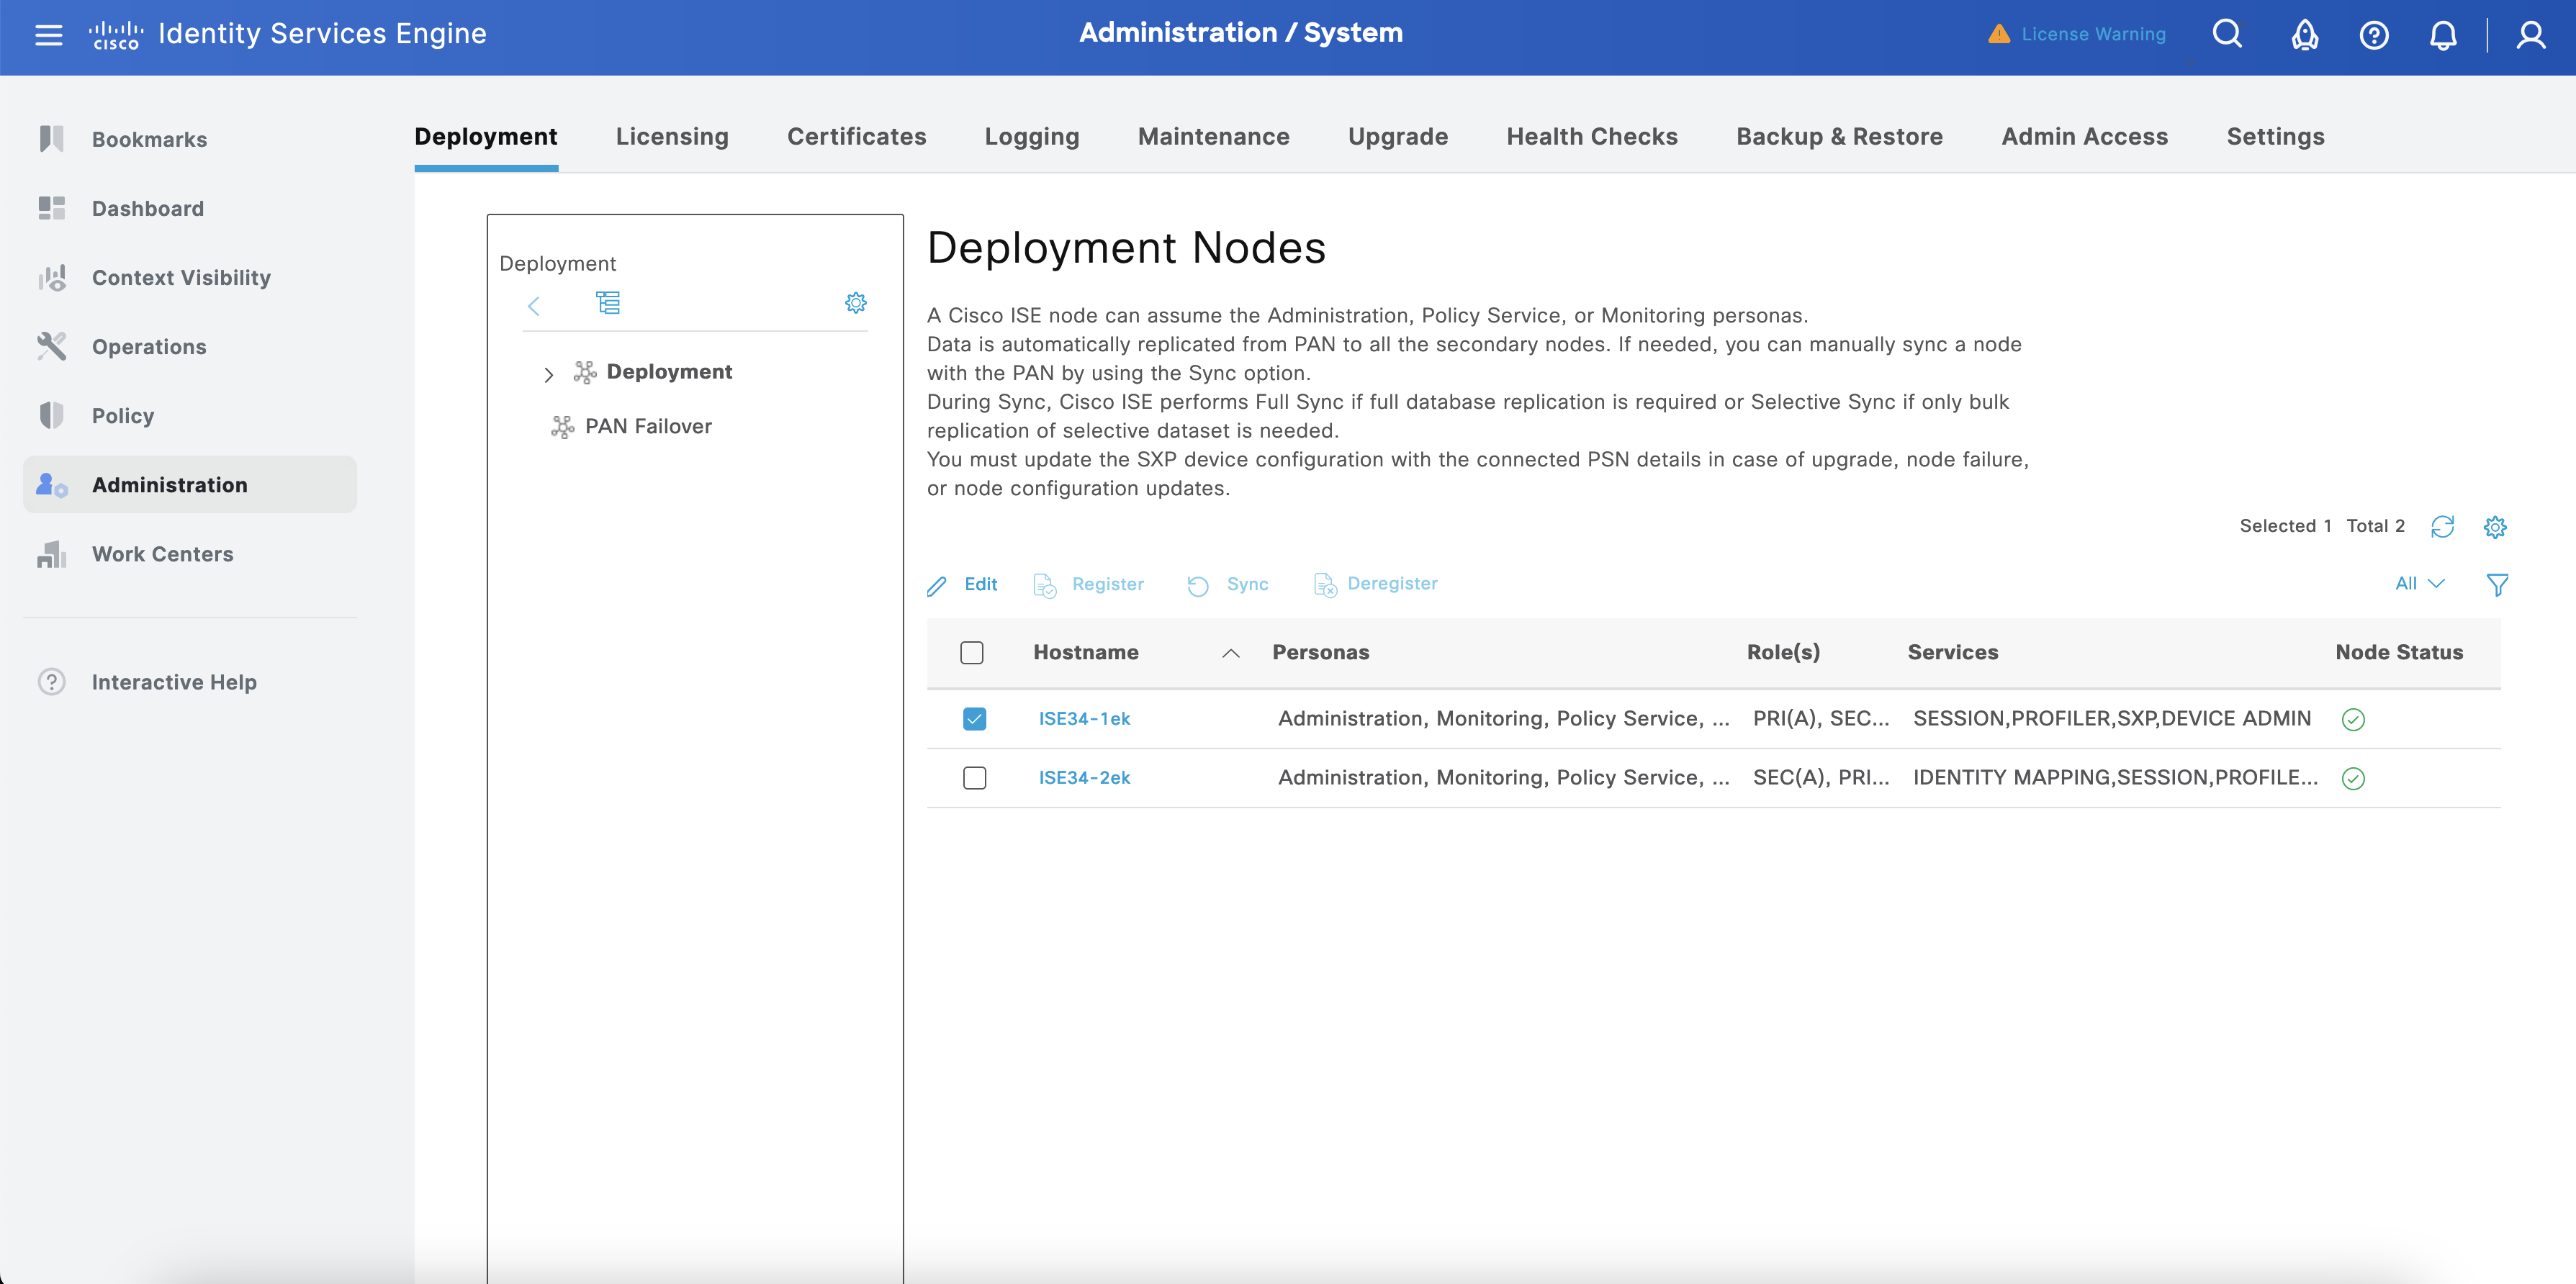Open the License Warning alert

pyautogui.click(x=2078, y=34)
